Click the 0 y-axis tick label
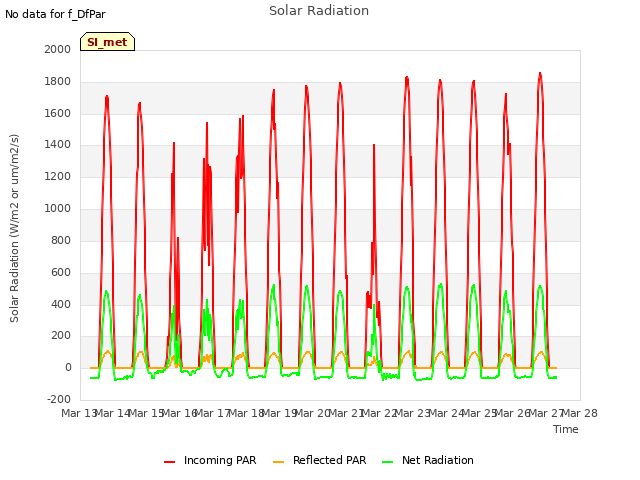The width and height of the screenshot is (640, 480). (x=68, y=368)
